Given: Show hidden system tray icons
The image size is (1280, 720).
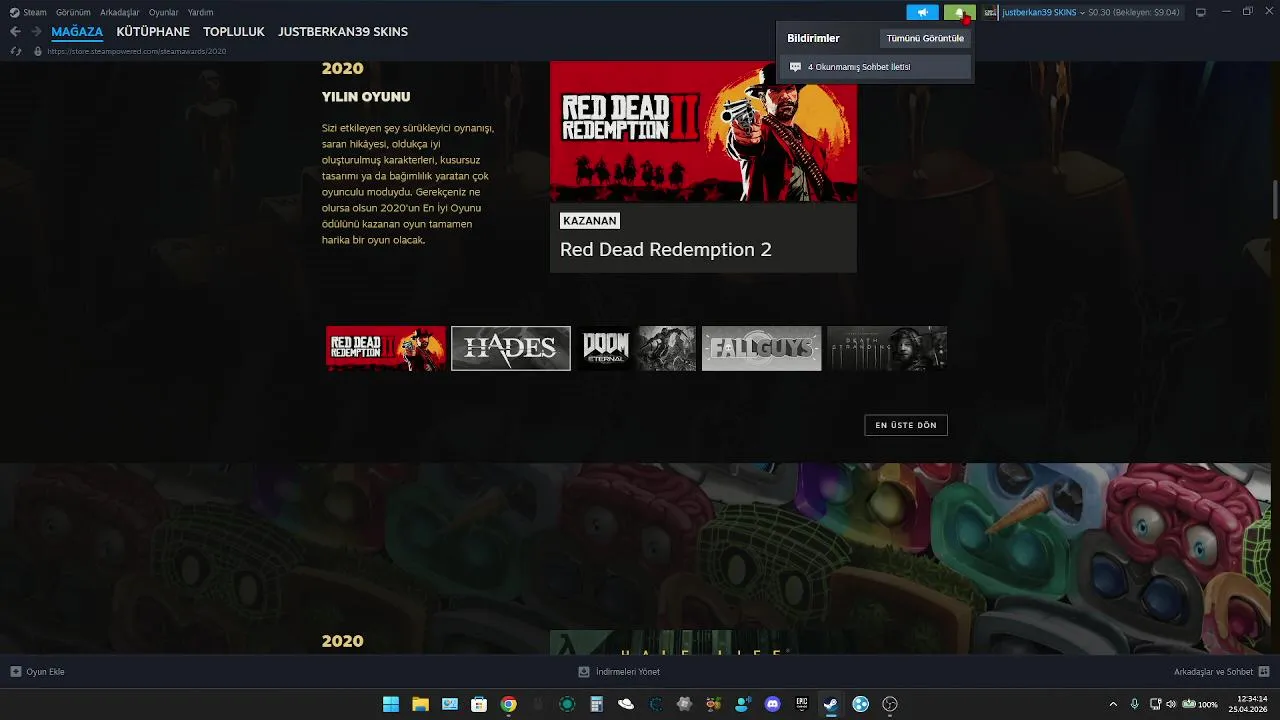Looking at the screenshot, I should coord(1113,704).
